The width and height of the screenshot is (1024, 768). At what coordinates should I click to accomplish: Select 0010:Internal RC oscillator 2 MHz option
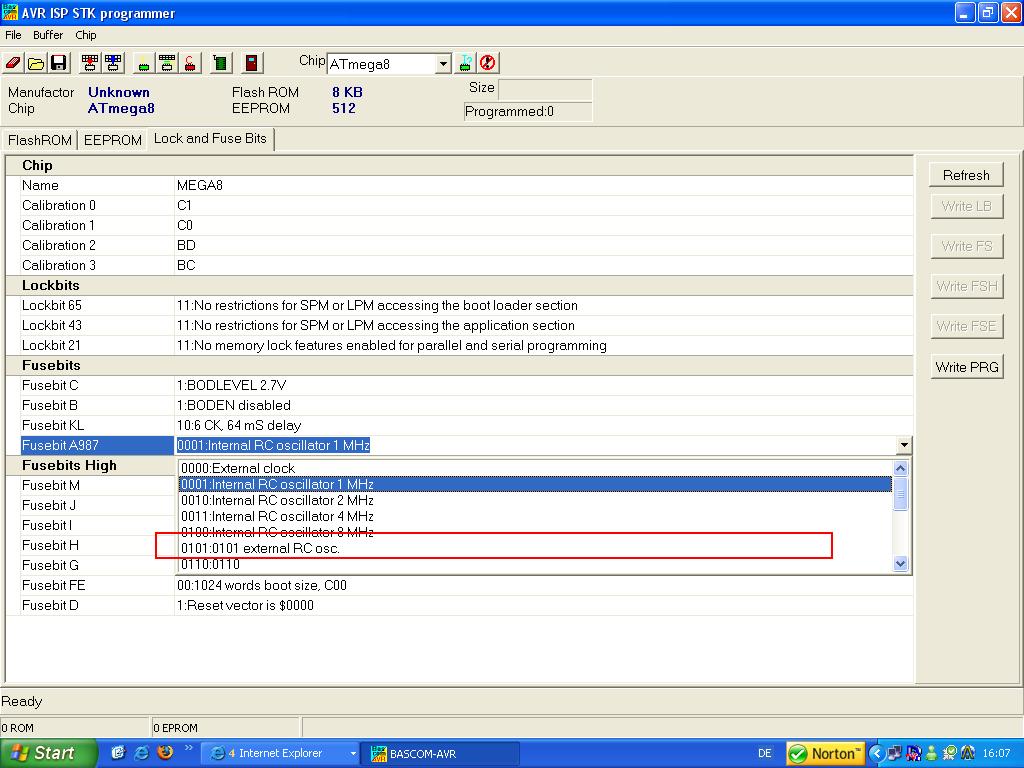tap(535, 500)
